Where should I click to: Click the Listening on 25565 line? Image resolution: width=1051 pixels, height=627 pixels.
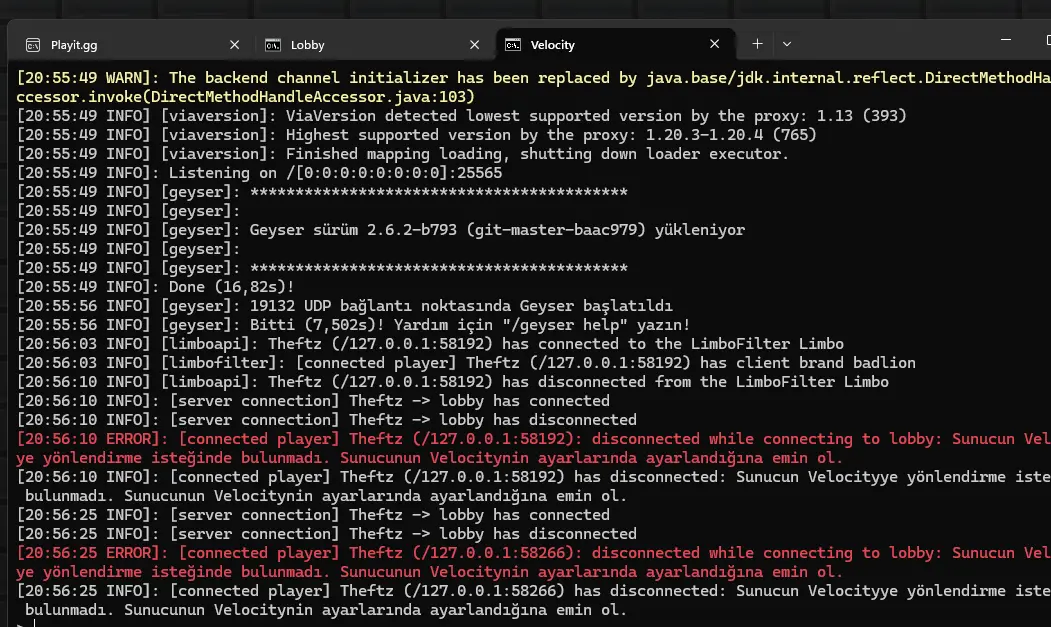[259, 173]
